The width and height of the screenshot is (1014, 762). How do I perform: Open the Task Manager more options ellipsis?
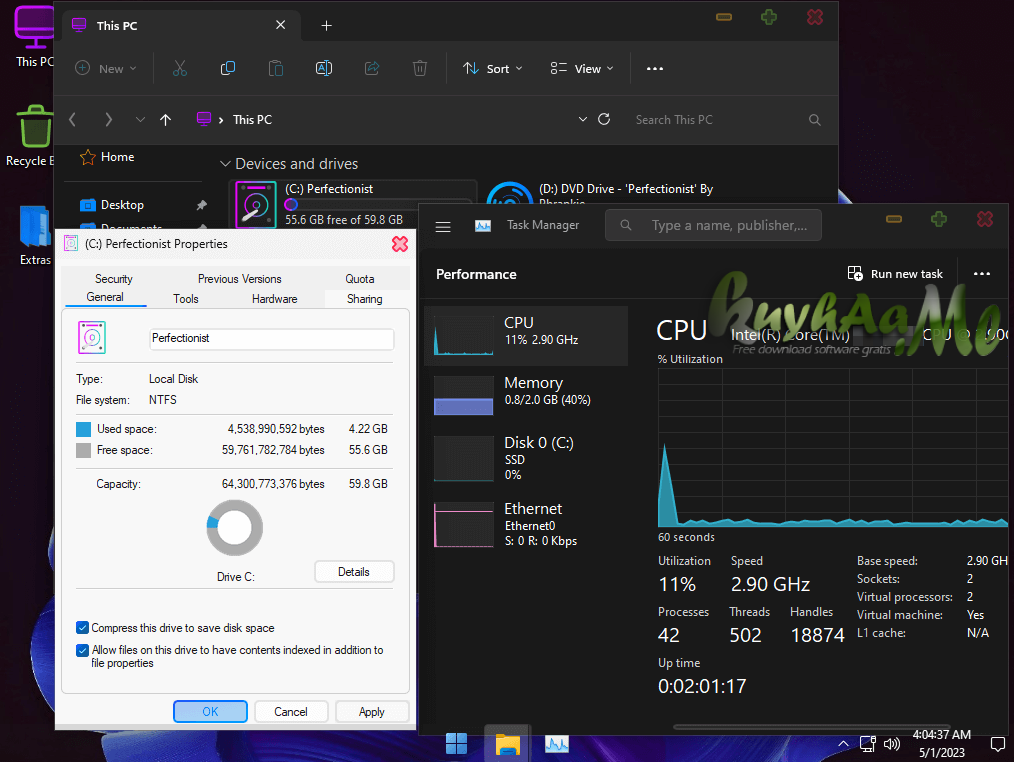click(x=982, y=274)
